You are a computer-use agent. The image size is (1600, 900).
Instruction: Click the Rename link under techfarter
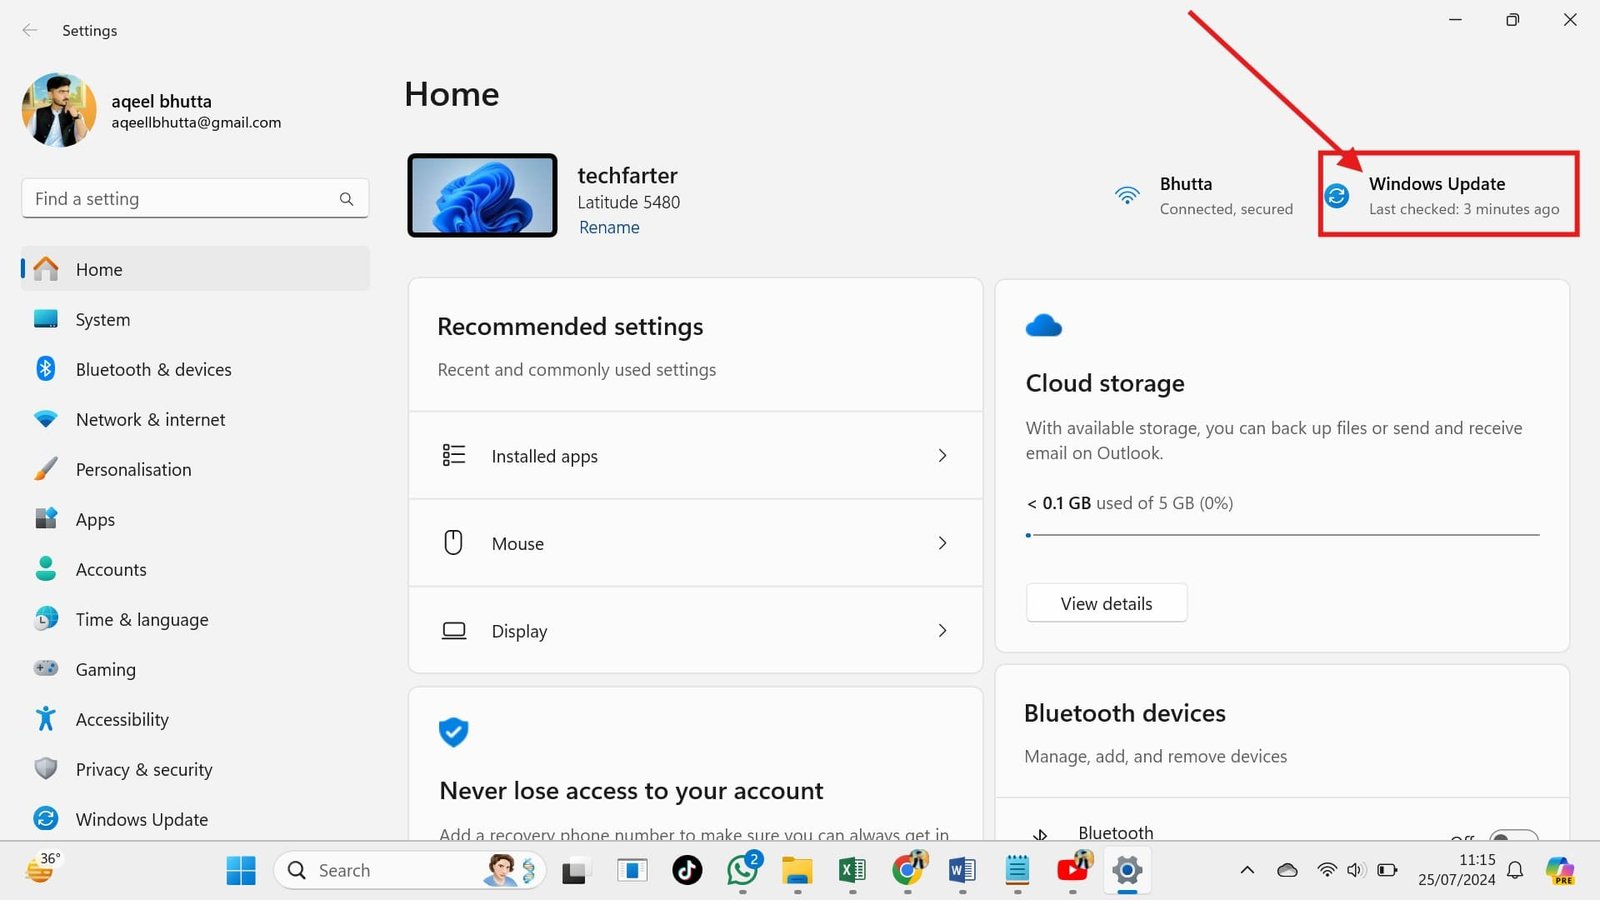click(x=609, y=227)
